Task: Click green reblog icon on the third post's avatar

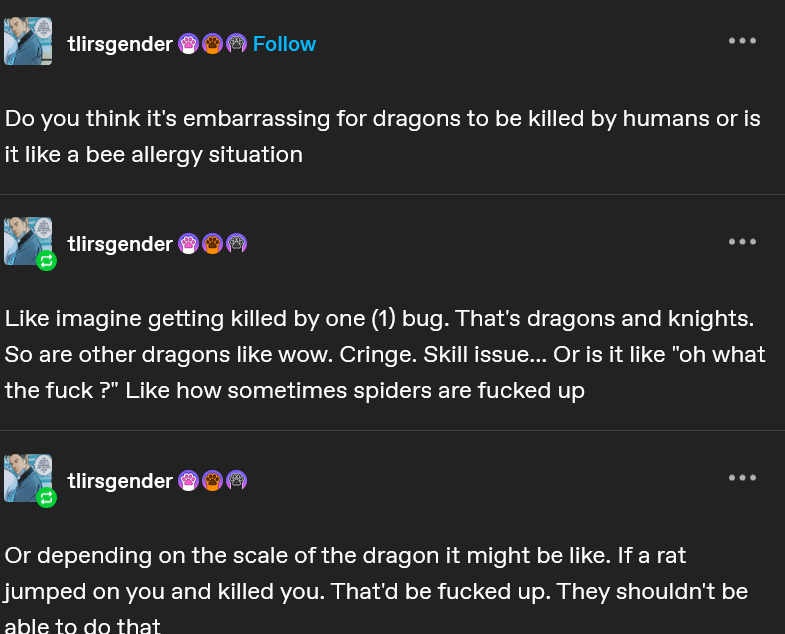Action: tap(46, 497)
